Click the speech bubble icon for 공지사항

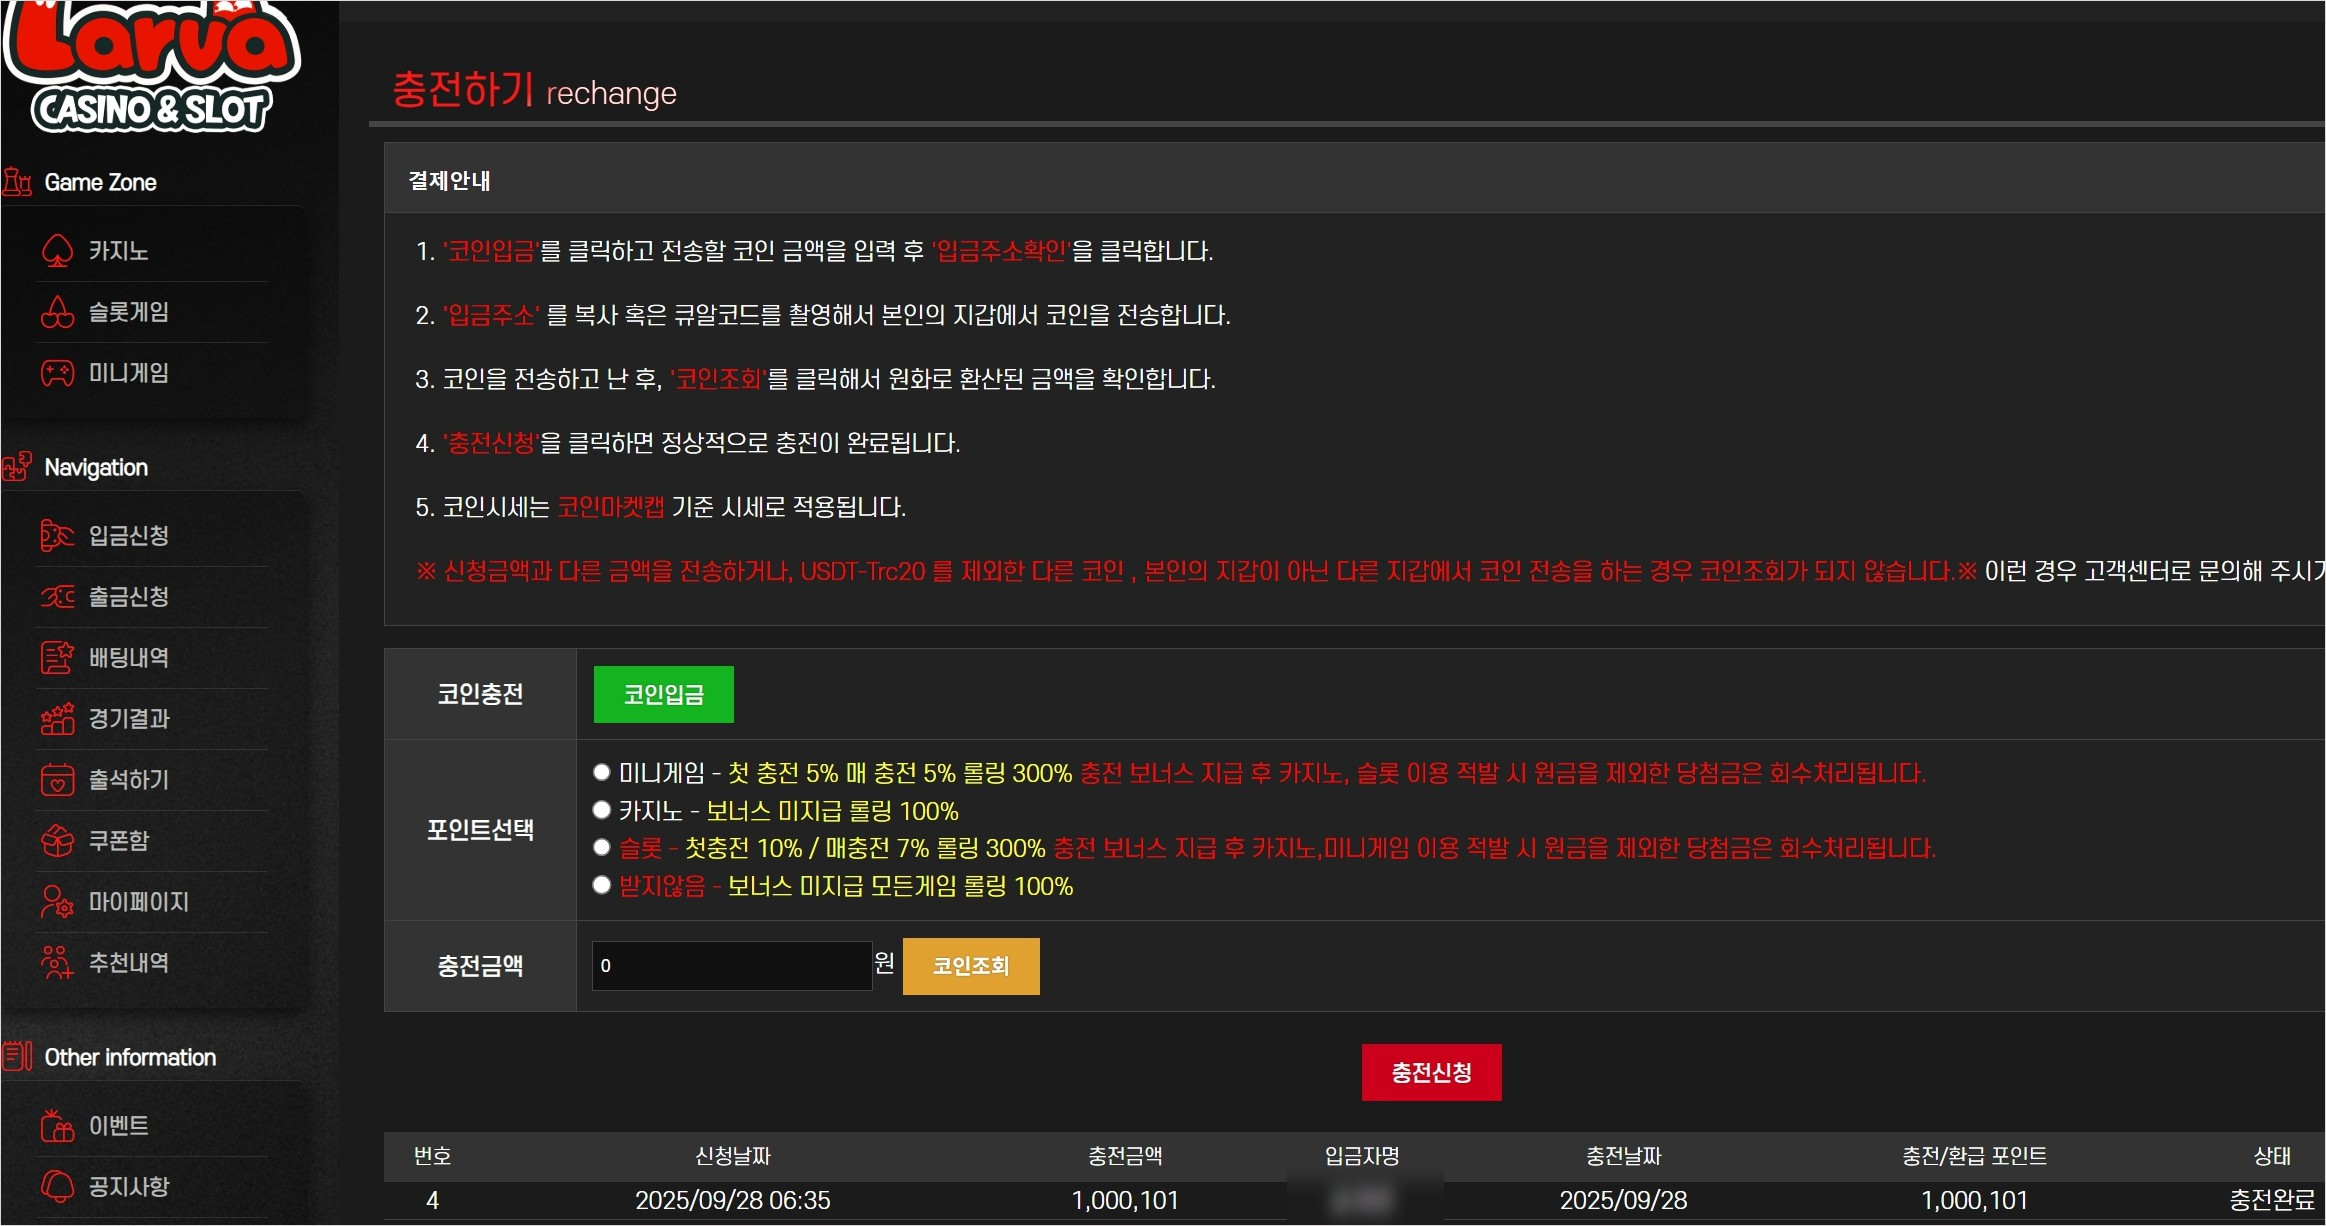pos(57,1187)
